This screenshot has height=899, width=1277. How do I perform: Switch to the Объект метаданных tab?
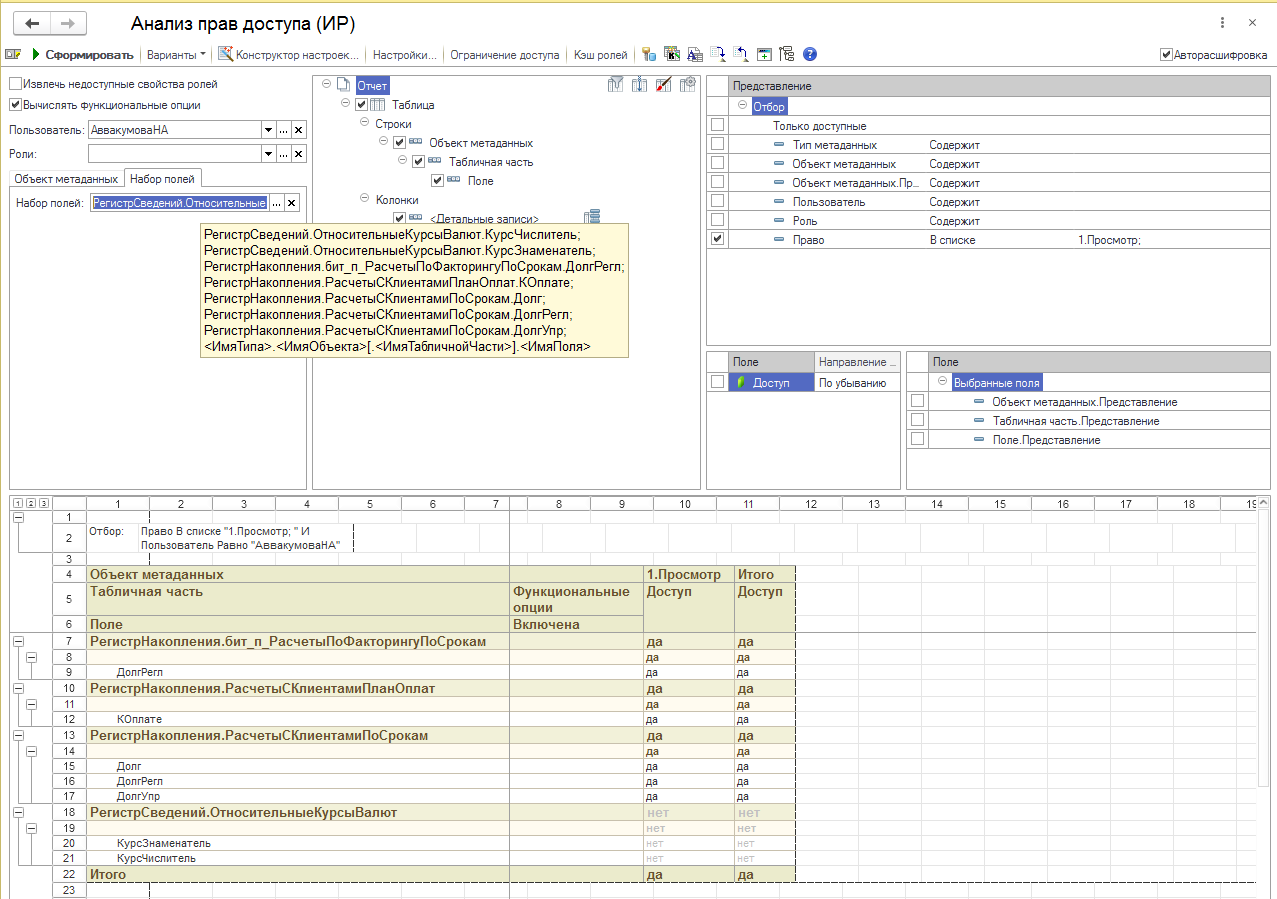coord(66,179)
